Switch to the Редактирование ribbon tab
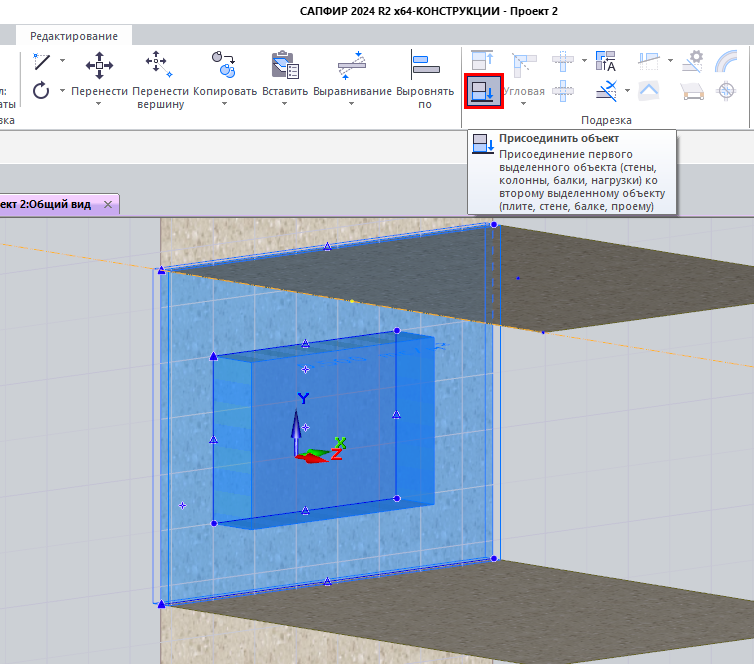 pos(73,36)
